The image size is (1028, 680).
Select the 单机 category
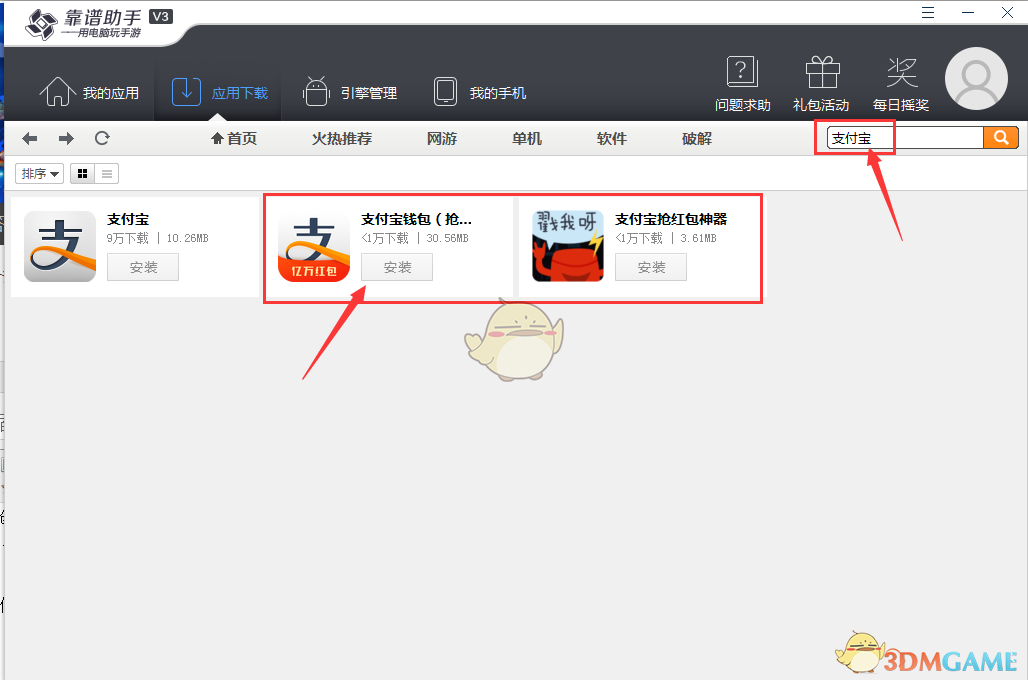(527, 138)
